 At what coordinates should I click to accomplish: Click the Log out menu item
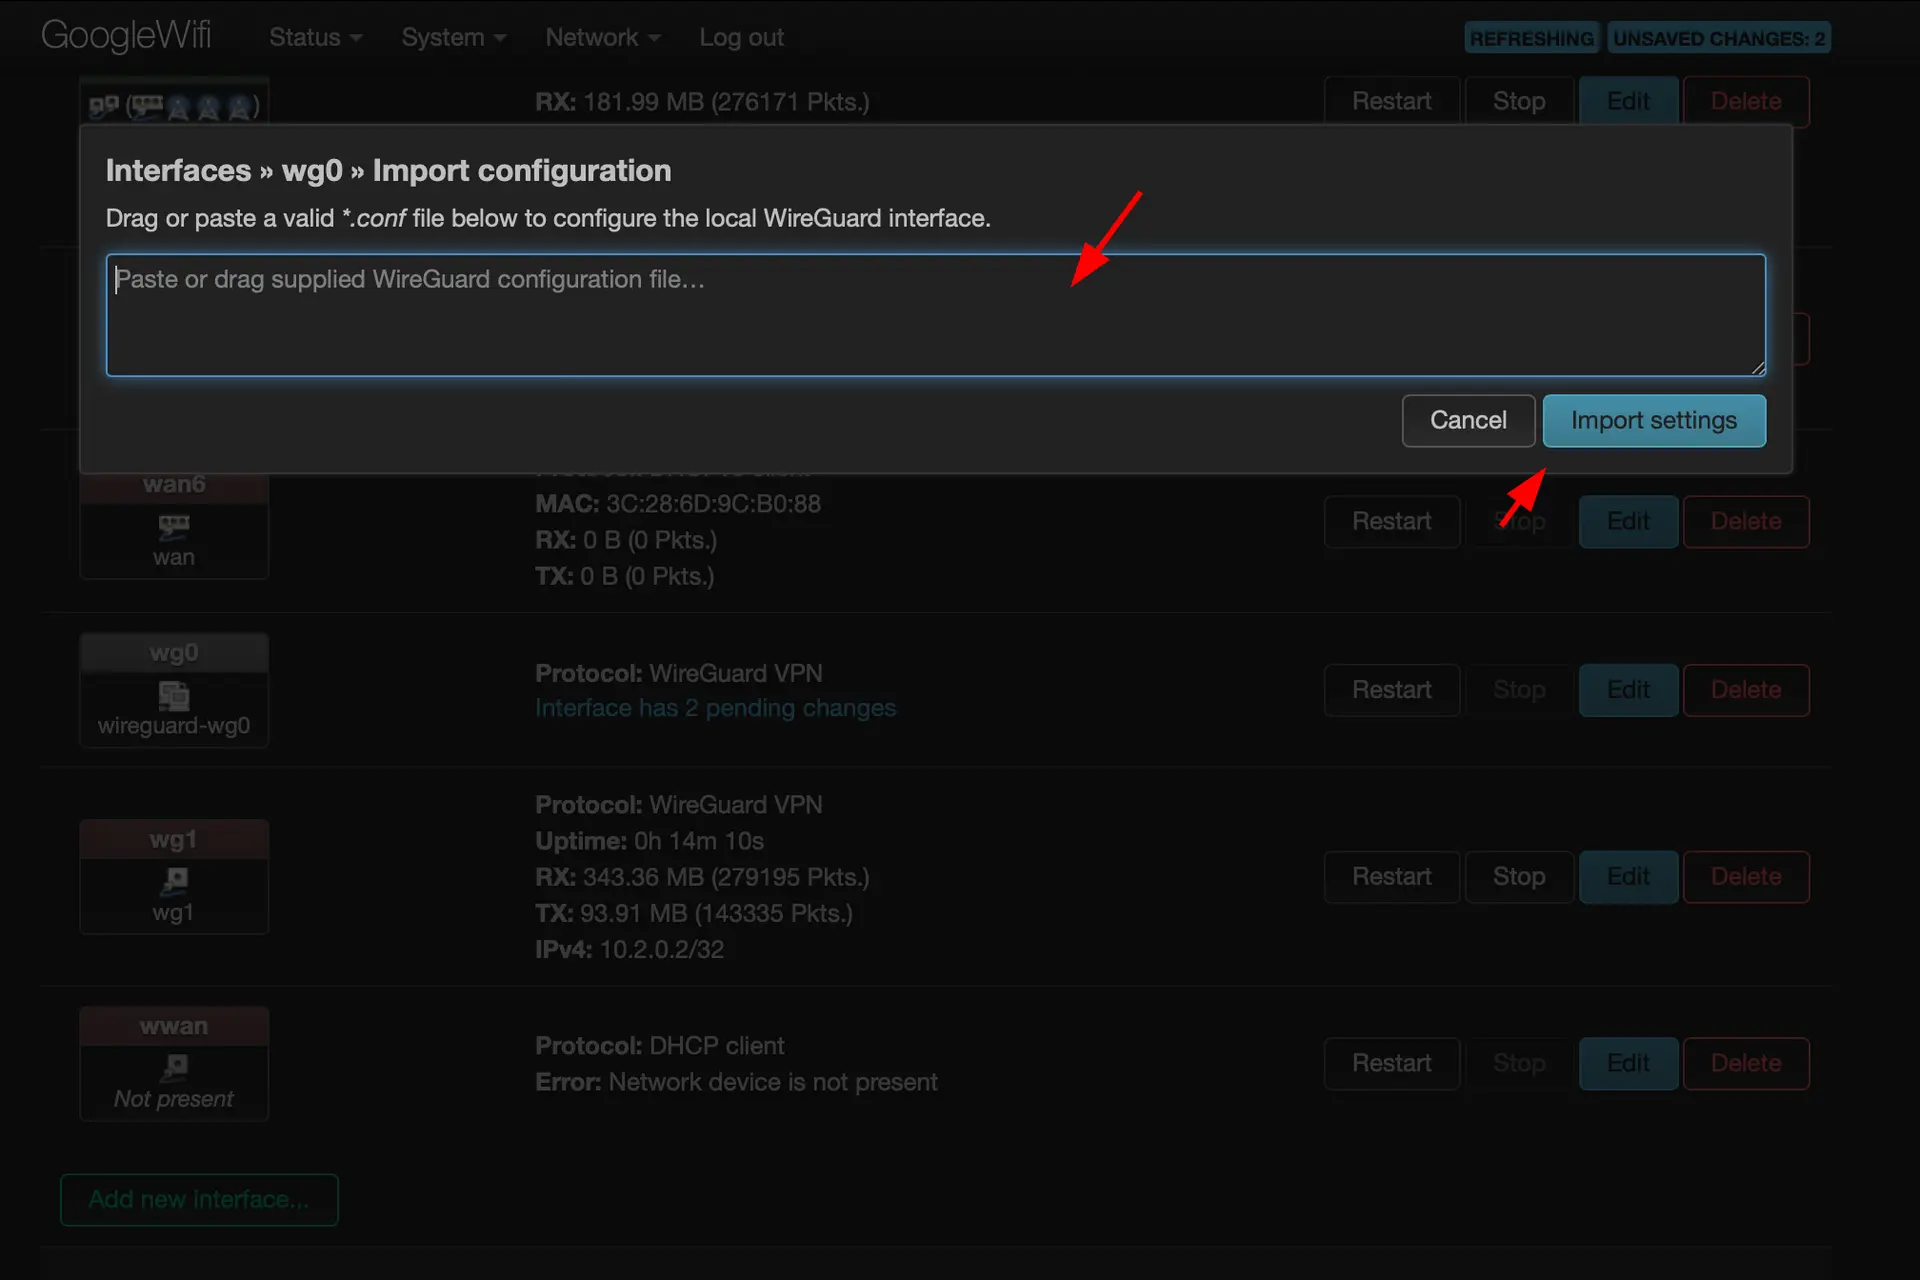tap(743, 36)
